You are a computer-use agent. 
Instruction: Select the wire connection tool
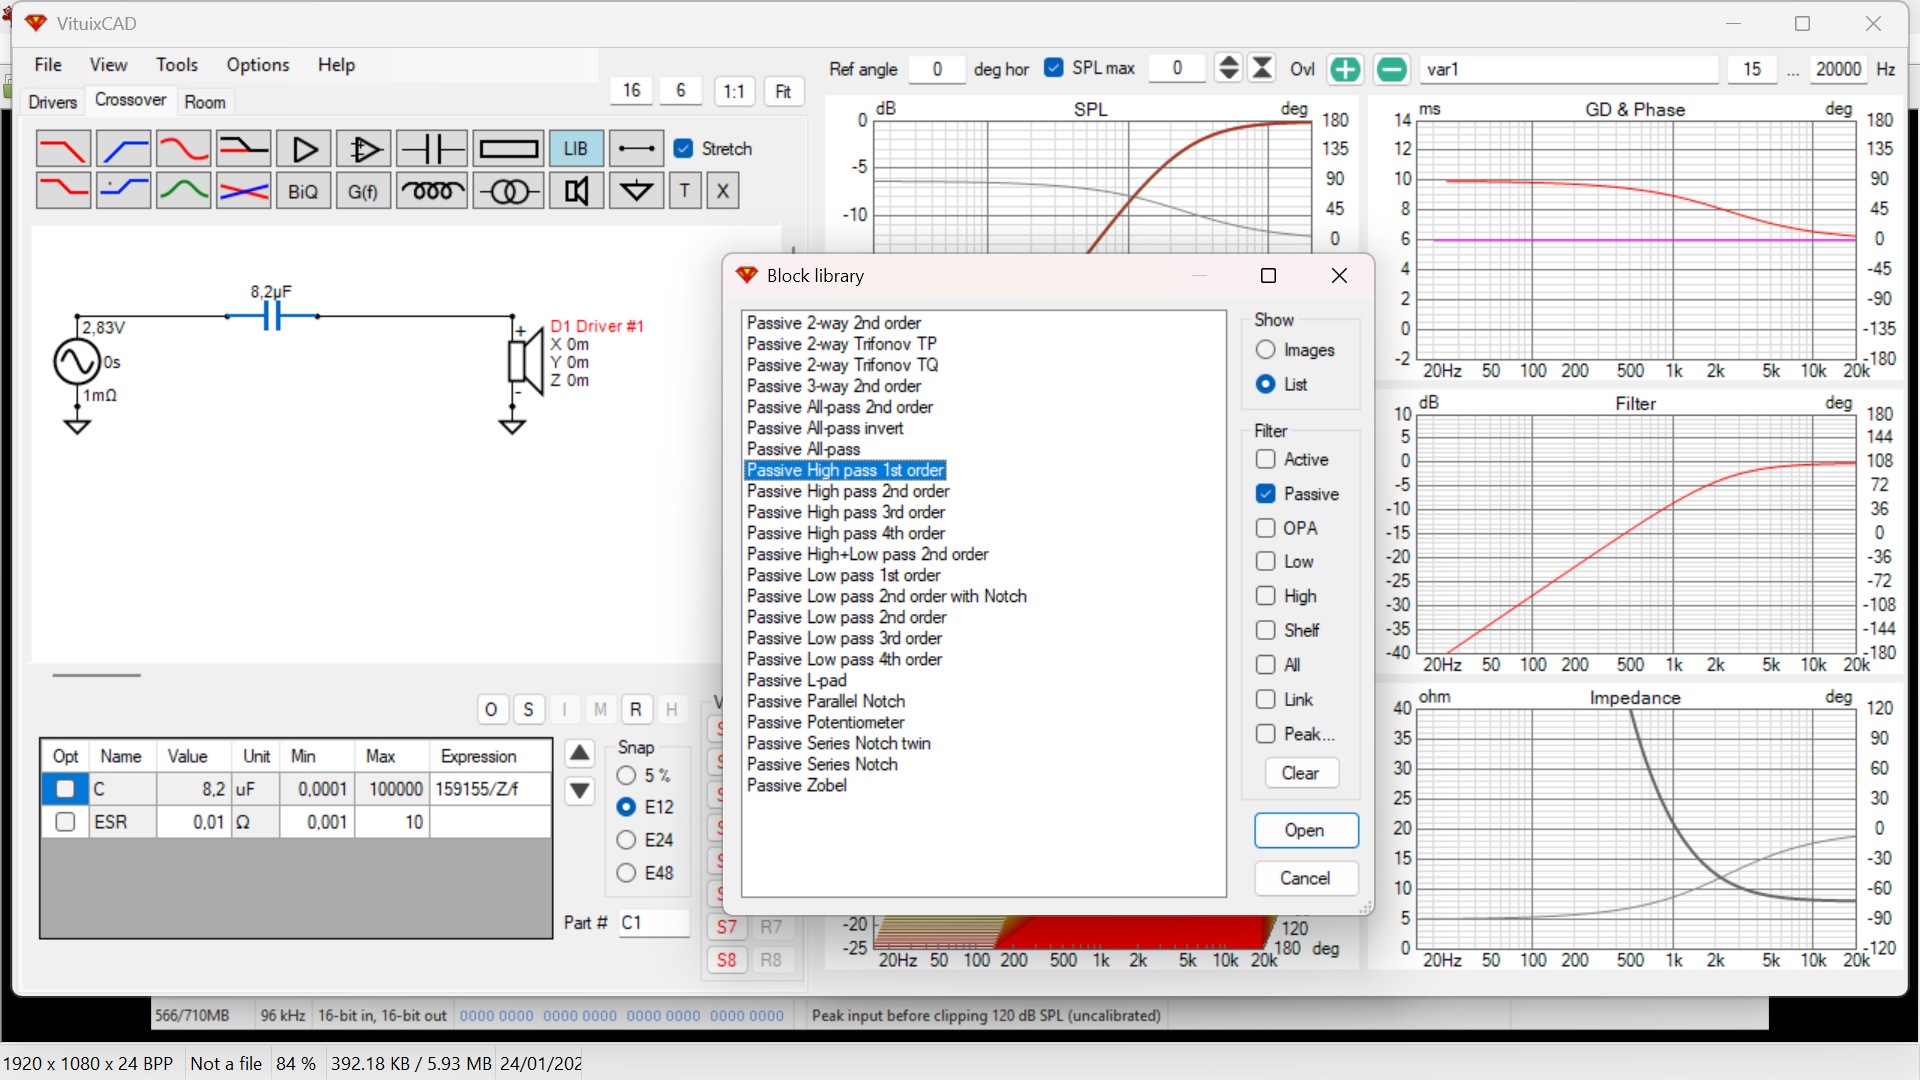636,149
